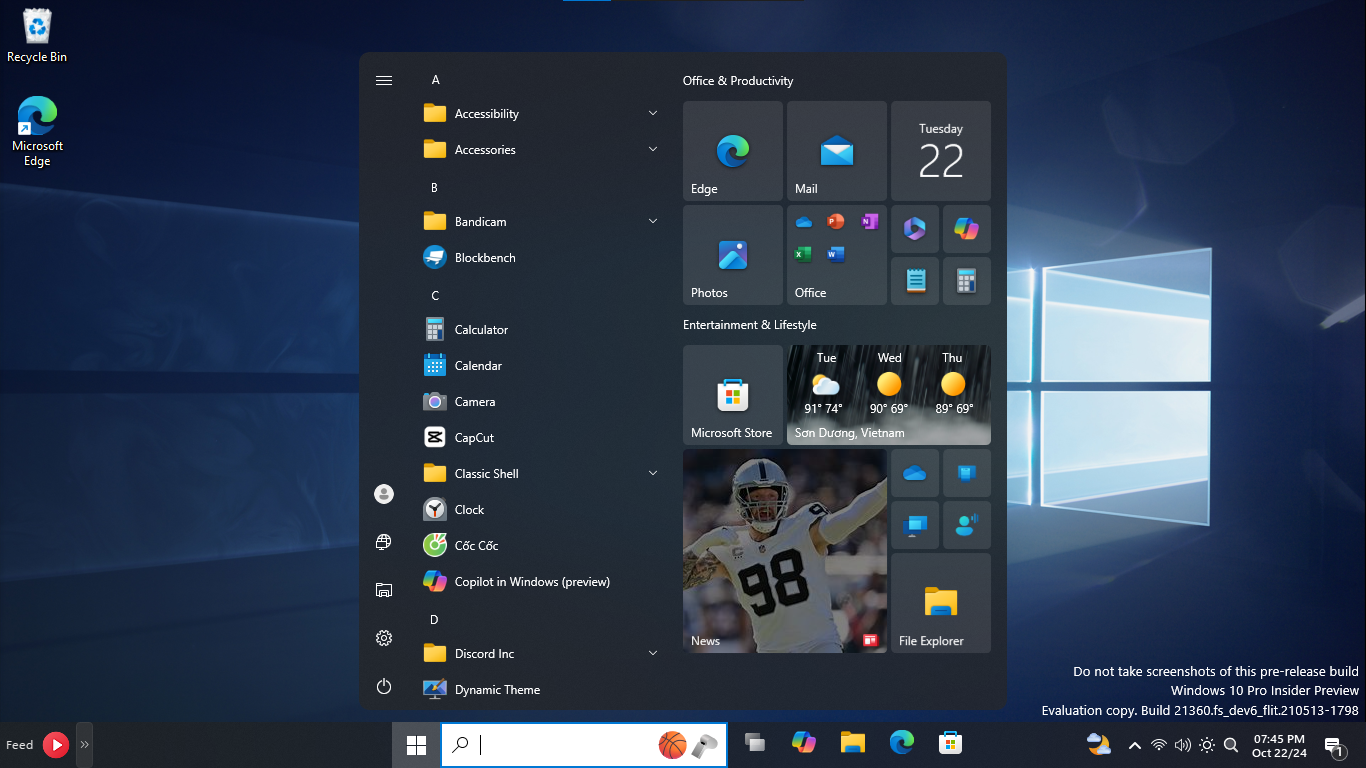Open the volume control in system tray

[1183, 745]
